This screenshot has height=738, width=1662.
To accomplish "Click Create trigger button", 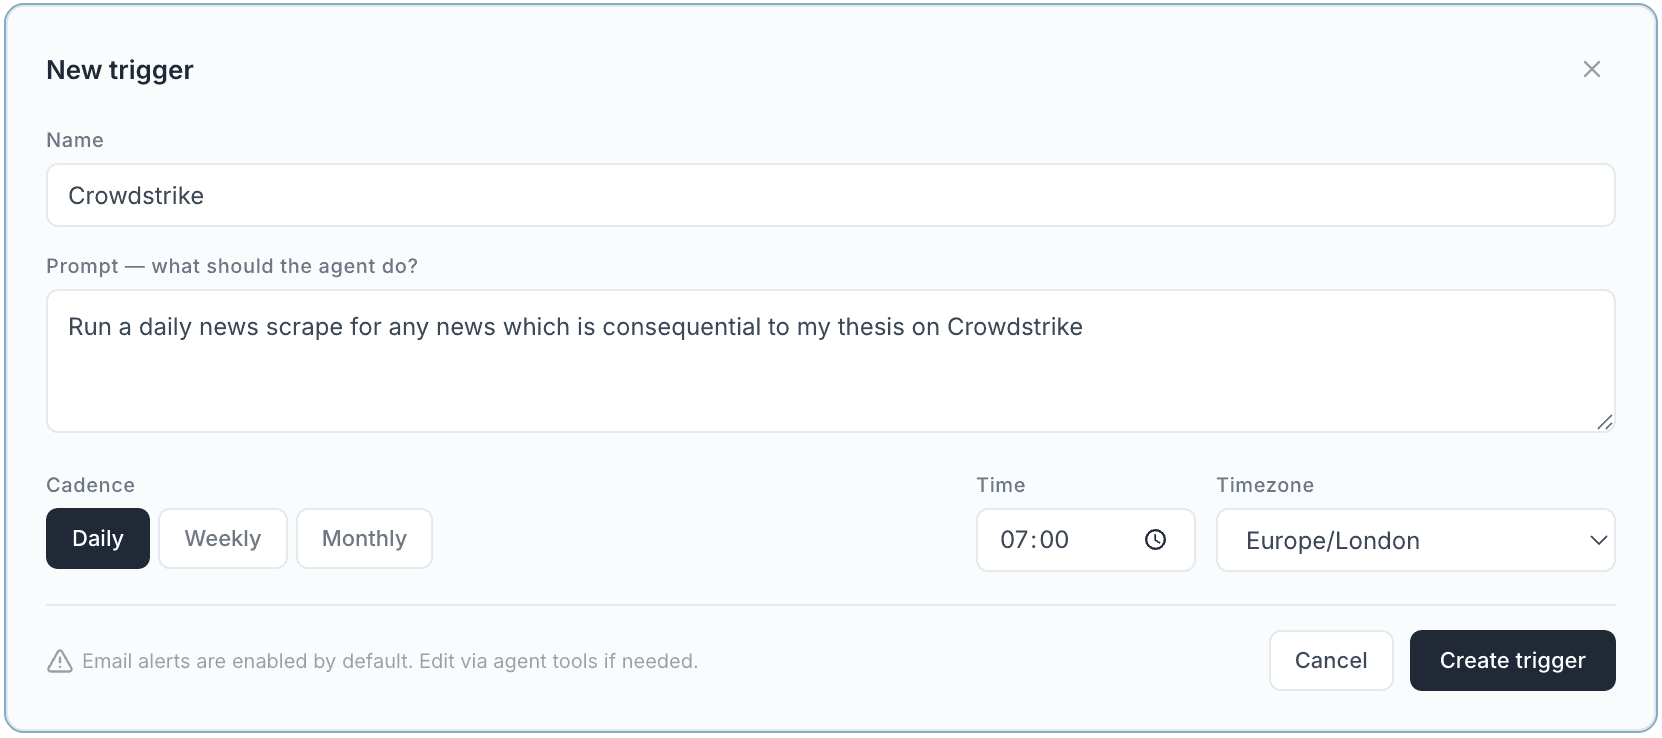I will [1512, 660].
